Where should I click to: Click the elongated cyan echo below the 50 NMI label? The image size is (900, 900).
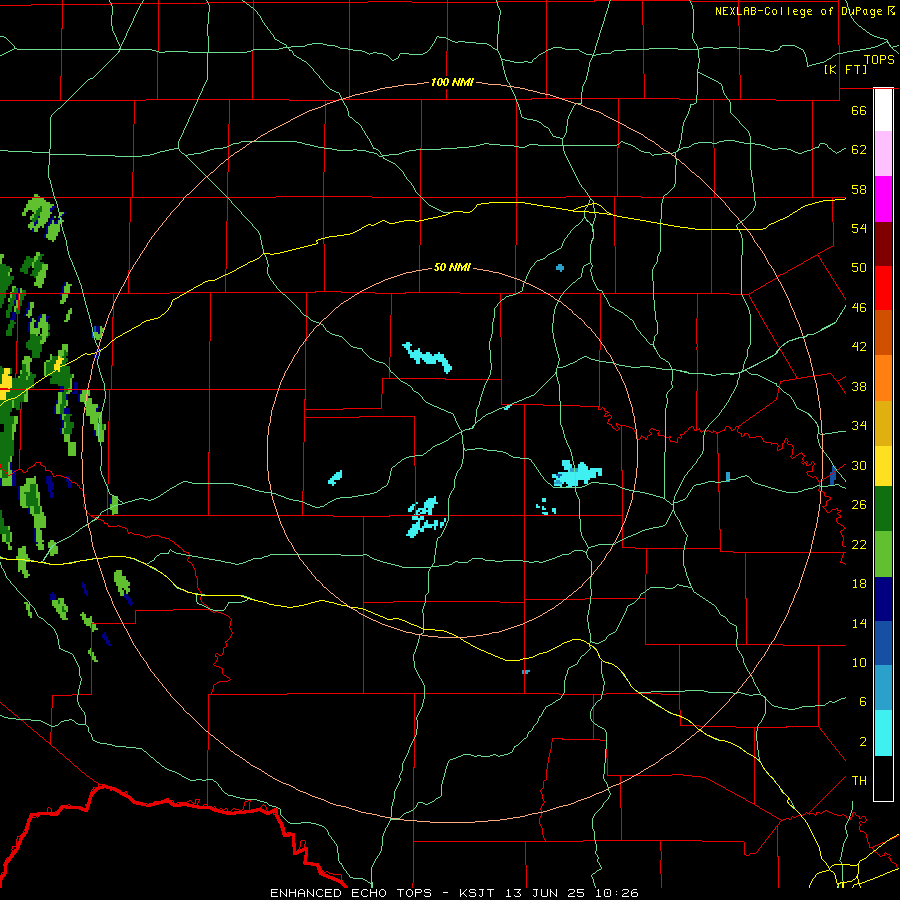(x=428, y=357)
